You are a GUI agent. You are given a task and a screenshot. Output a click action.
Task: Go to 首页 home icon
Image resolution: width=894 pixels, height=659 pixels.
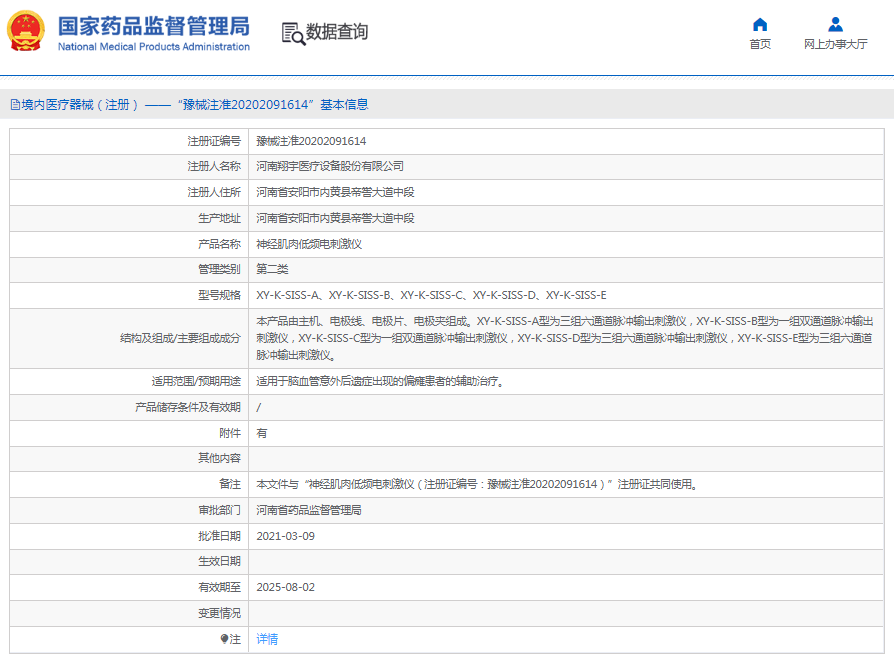pyautogui.click(x=760, y=25)
